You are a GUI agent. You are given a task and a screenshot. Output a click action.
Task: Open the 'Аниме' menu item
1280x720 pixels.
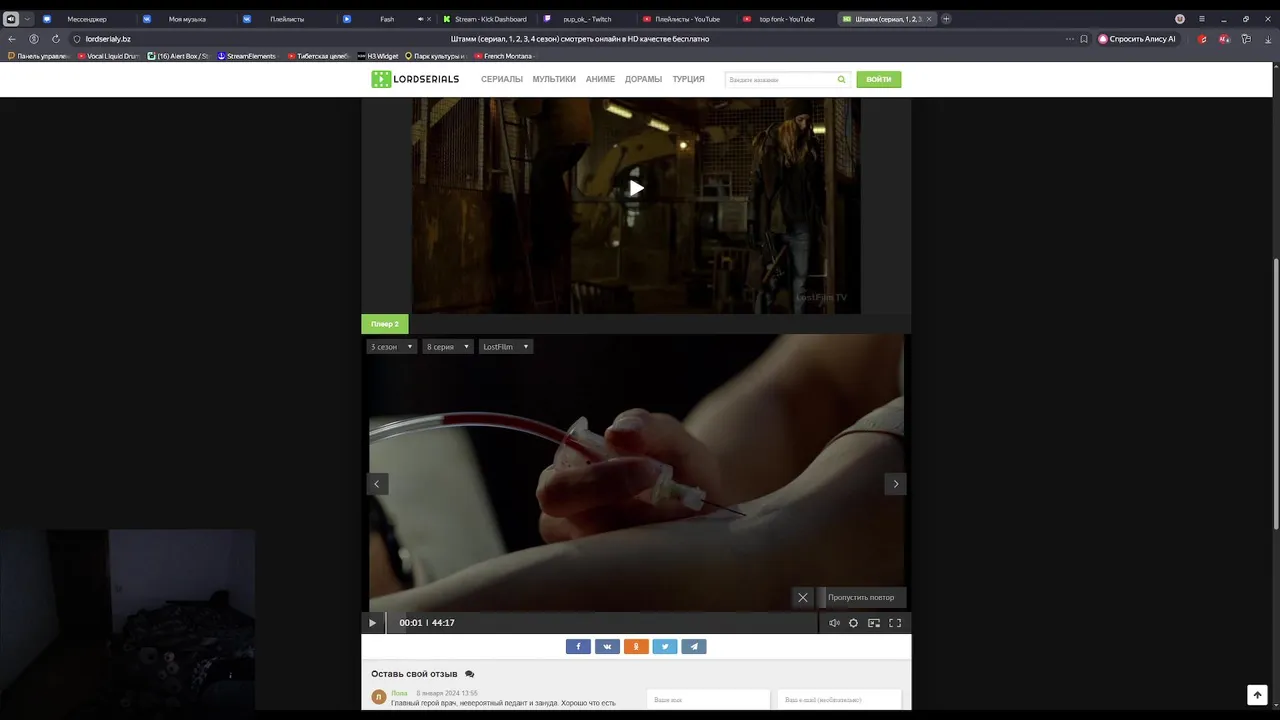click(600, 79)
